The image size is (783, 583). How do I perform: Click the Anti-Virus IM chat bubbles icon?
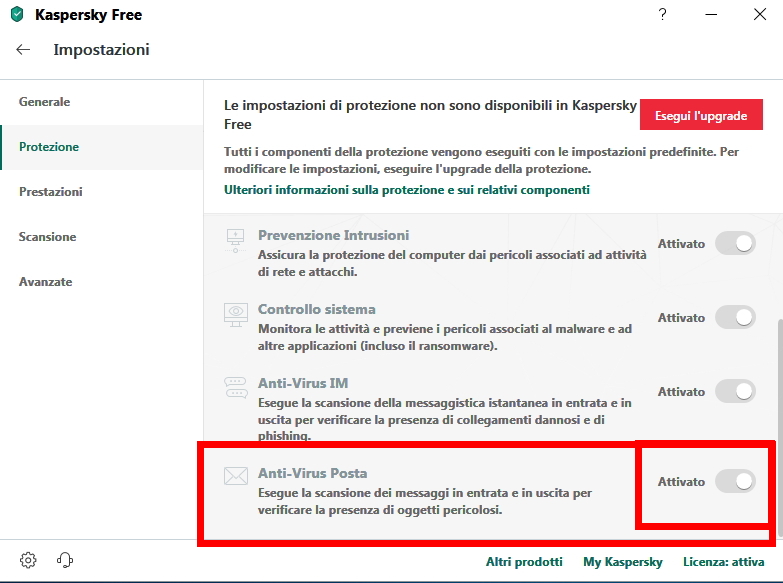[236, 388]
